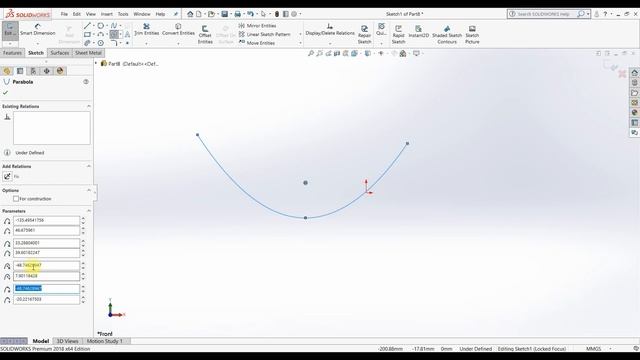This screenshot has width=640, height=360.
Task: Open the View menu
Action: (x=91, y=14)
